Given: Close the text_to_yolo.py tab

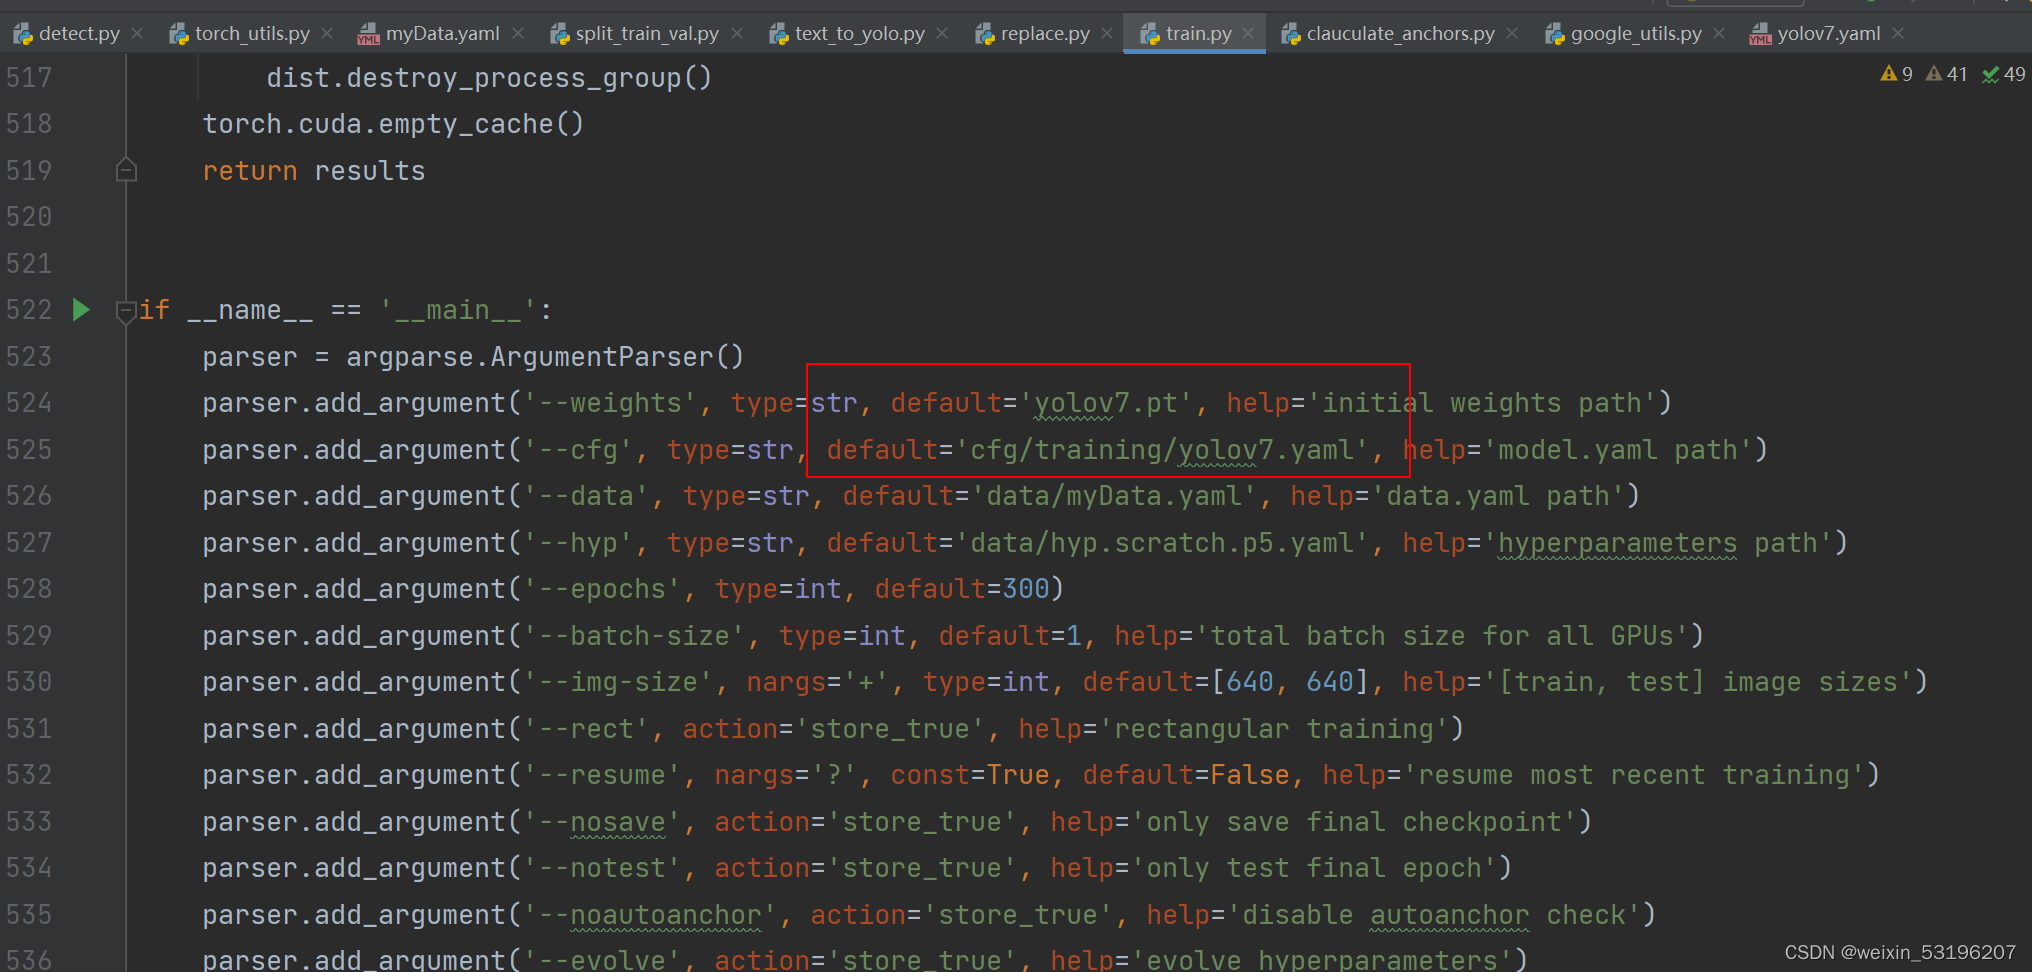Looking at the screenshot, I should click(942, 33).
